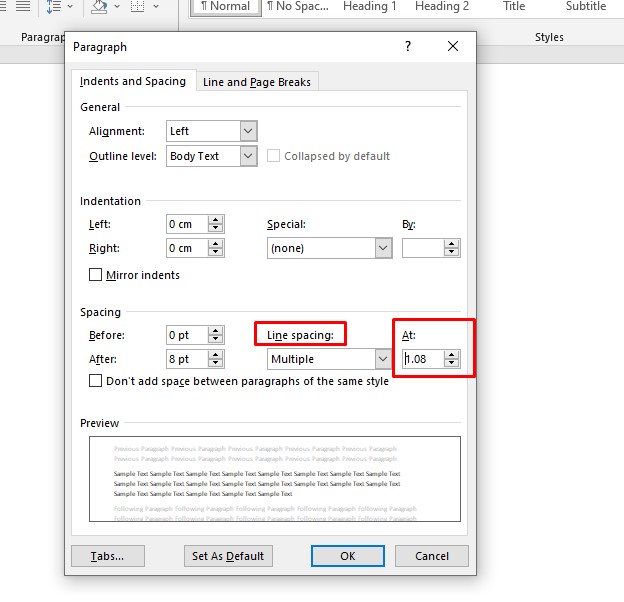Switch to Line and Page Breaks tab
Screen dimensions: 624x602
(257, 82)
